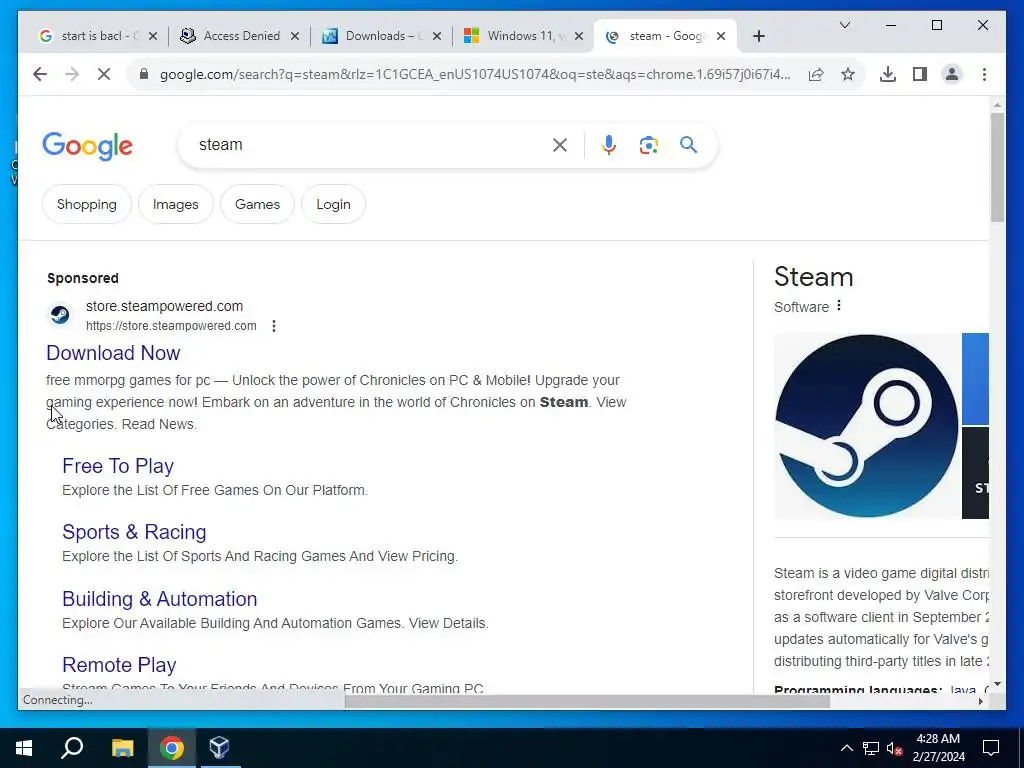Open the taskbar search magnifier
This screenshot has height=768, width=1024.
pyautogui.click(x=72, y=748)
